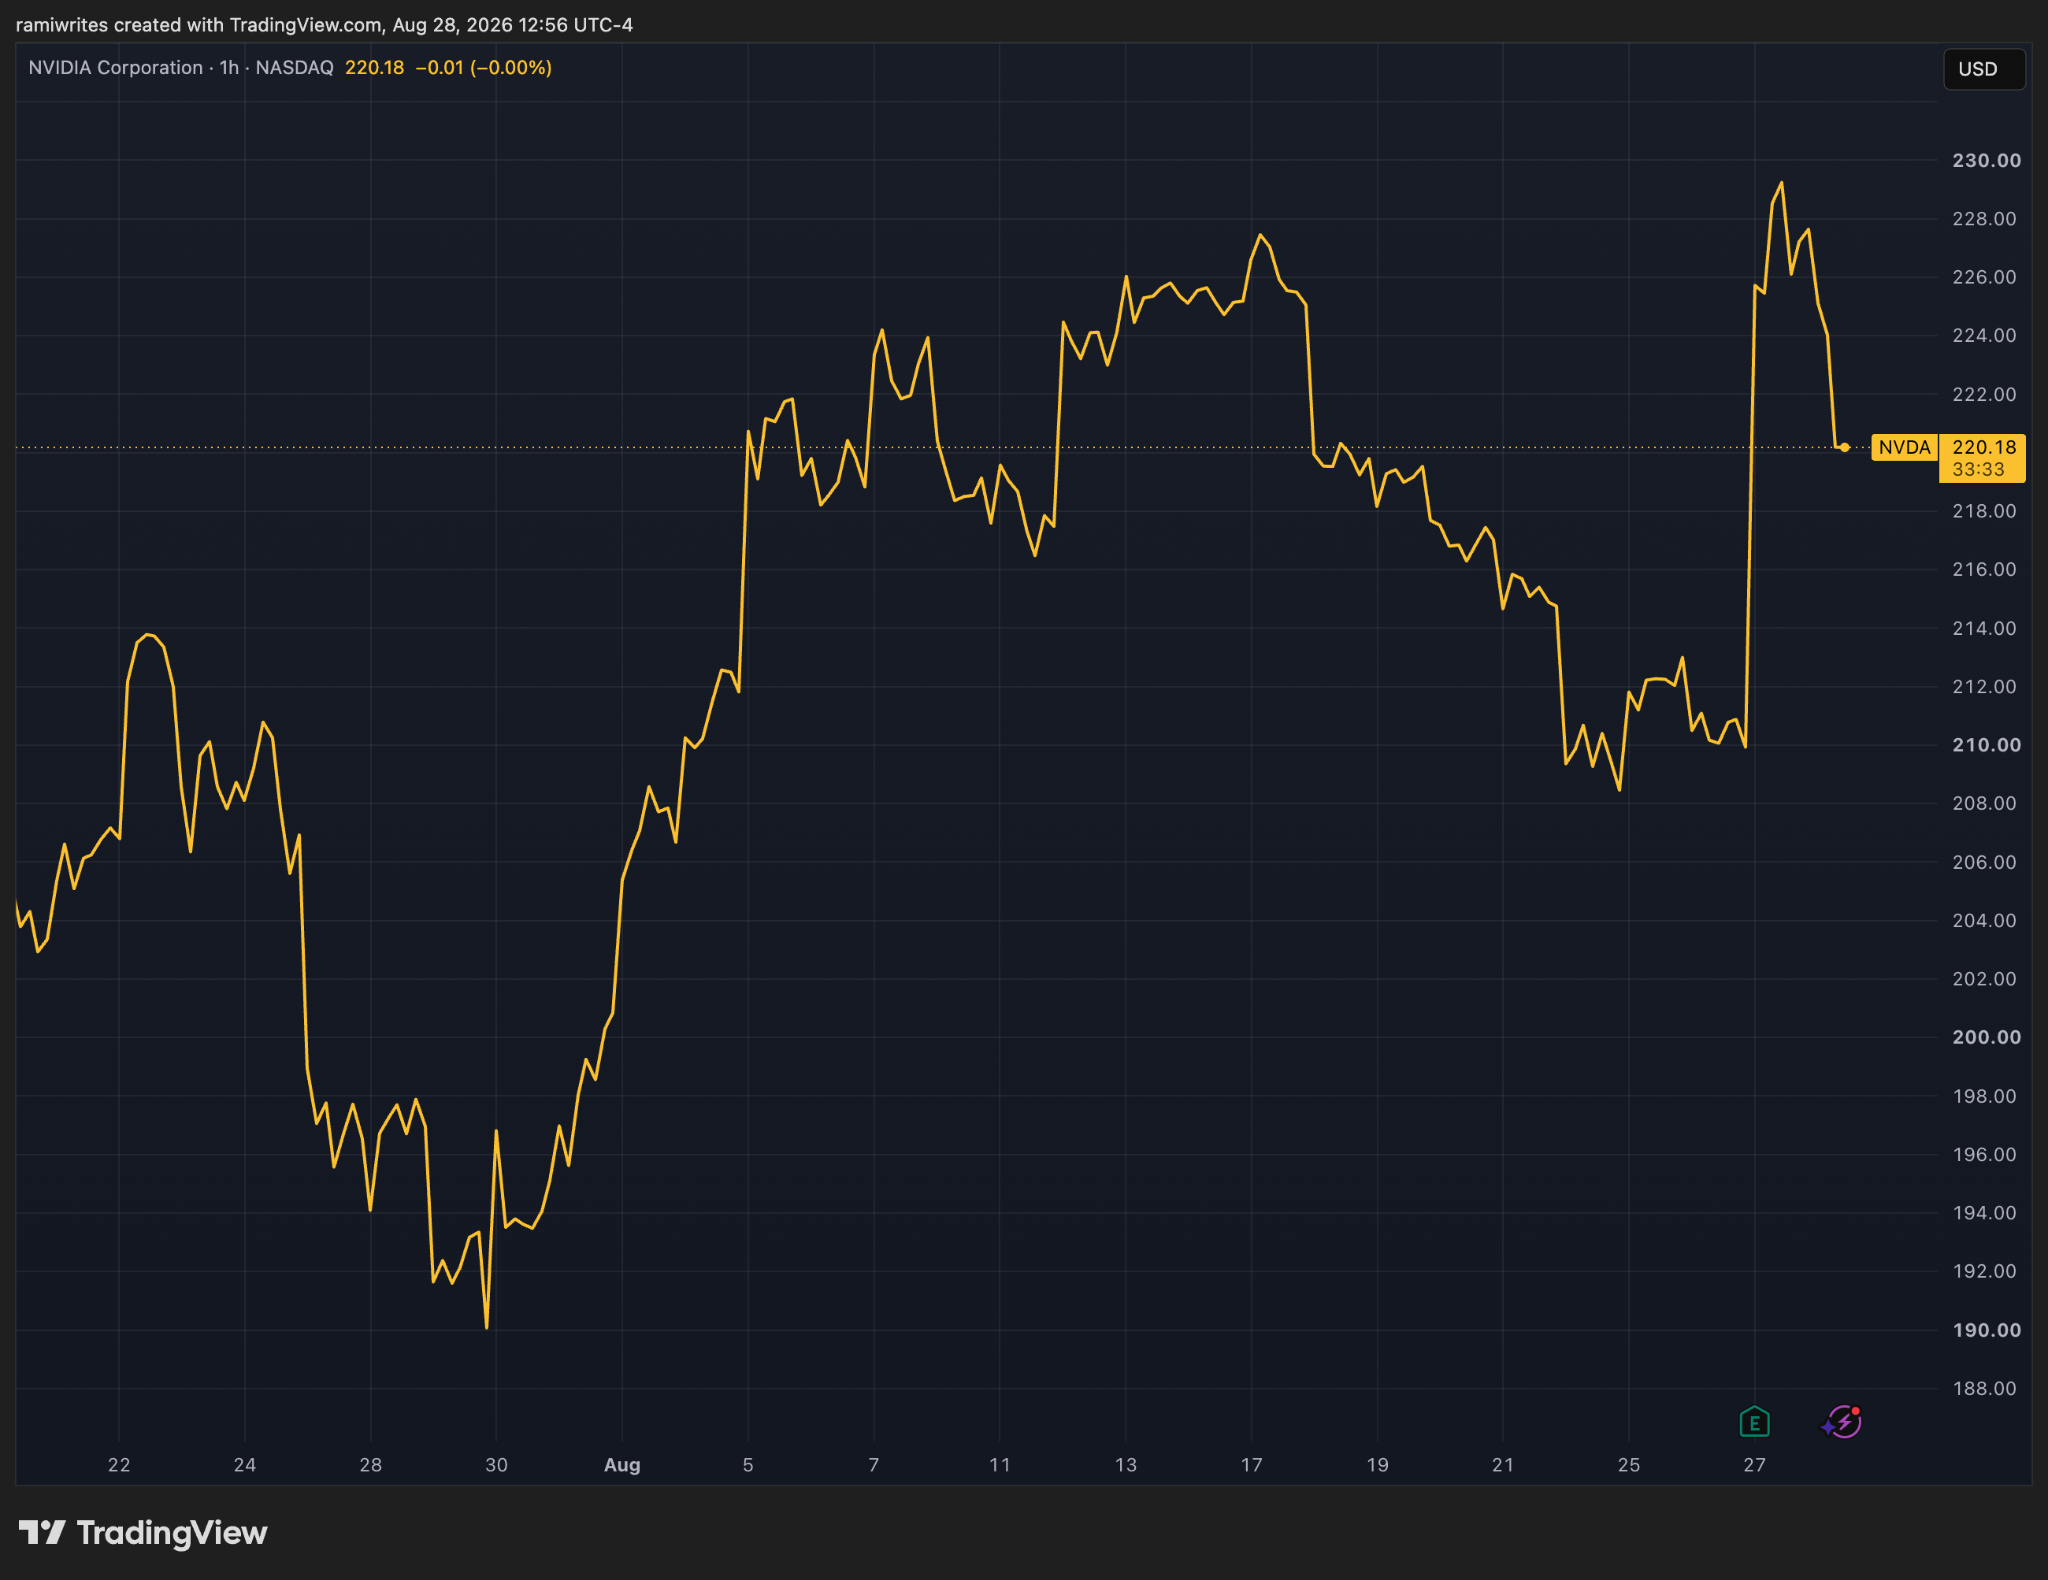Click the 224.00 price scale label
The image size is (2048, 1580).
tap(1984, 335)
